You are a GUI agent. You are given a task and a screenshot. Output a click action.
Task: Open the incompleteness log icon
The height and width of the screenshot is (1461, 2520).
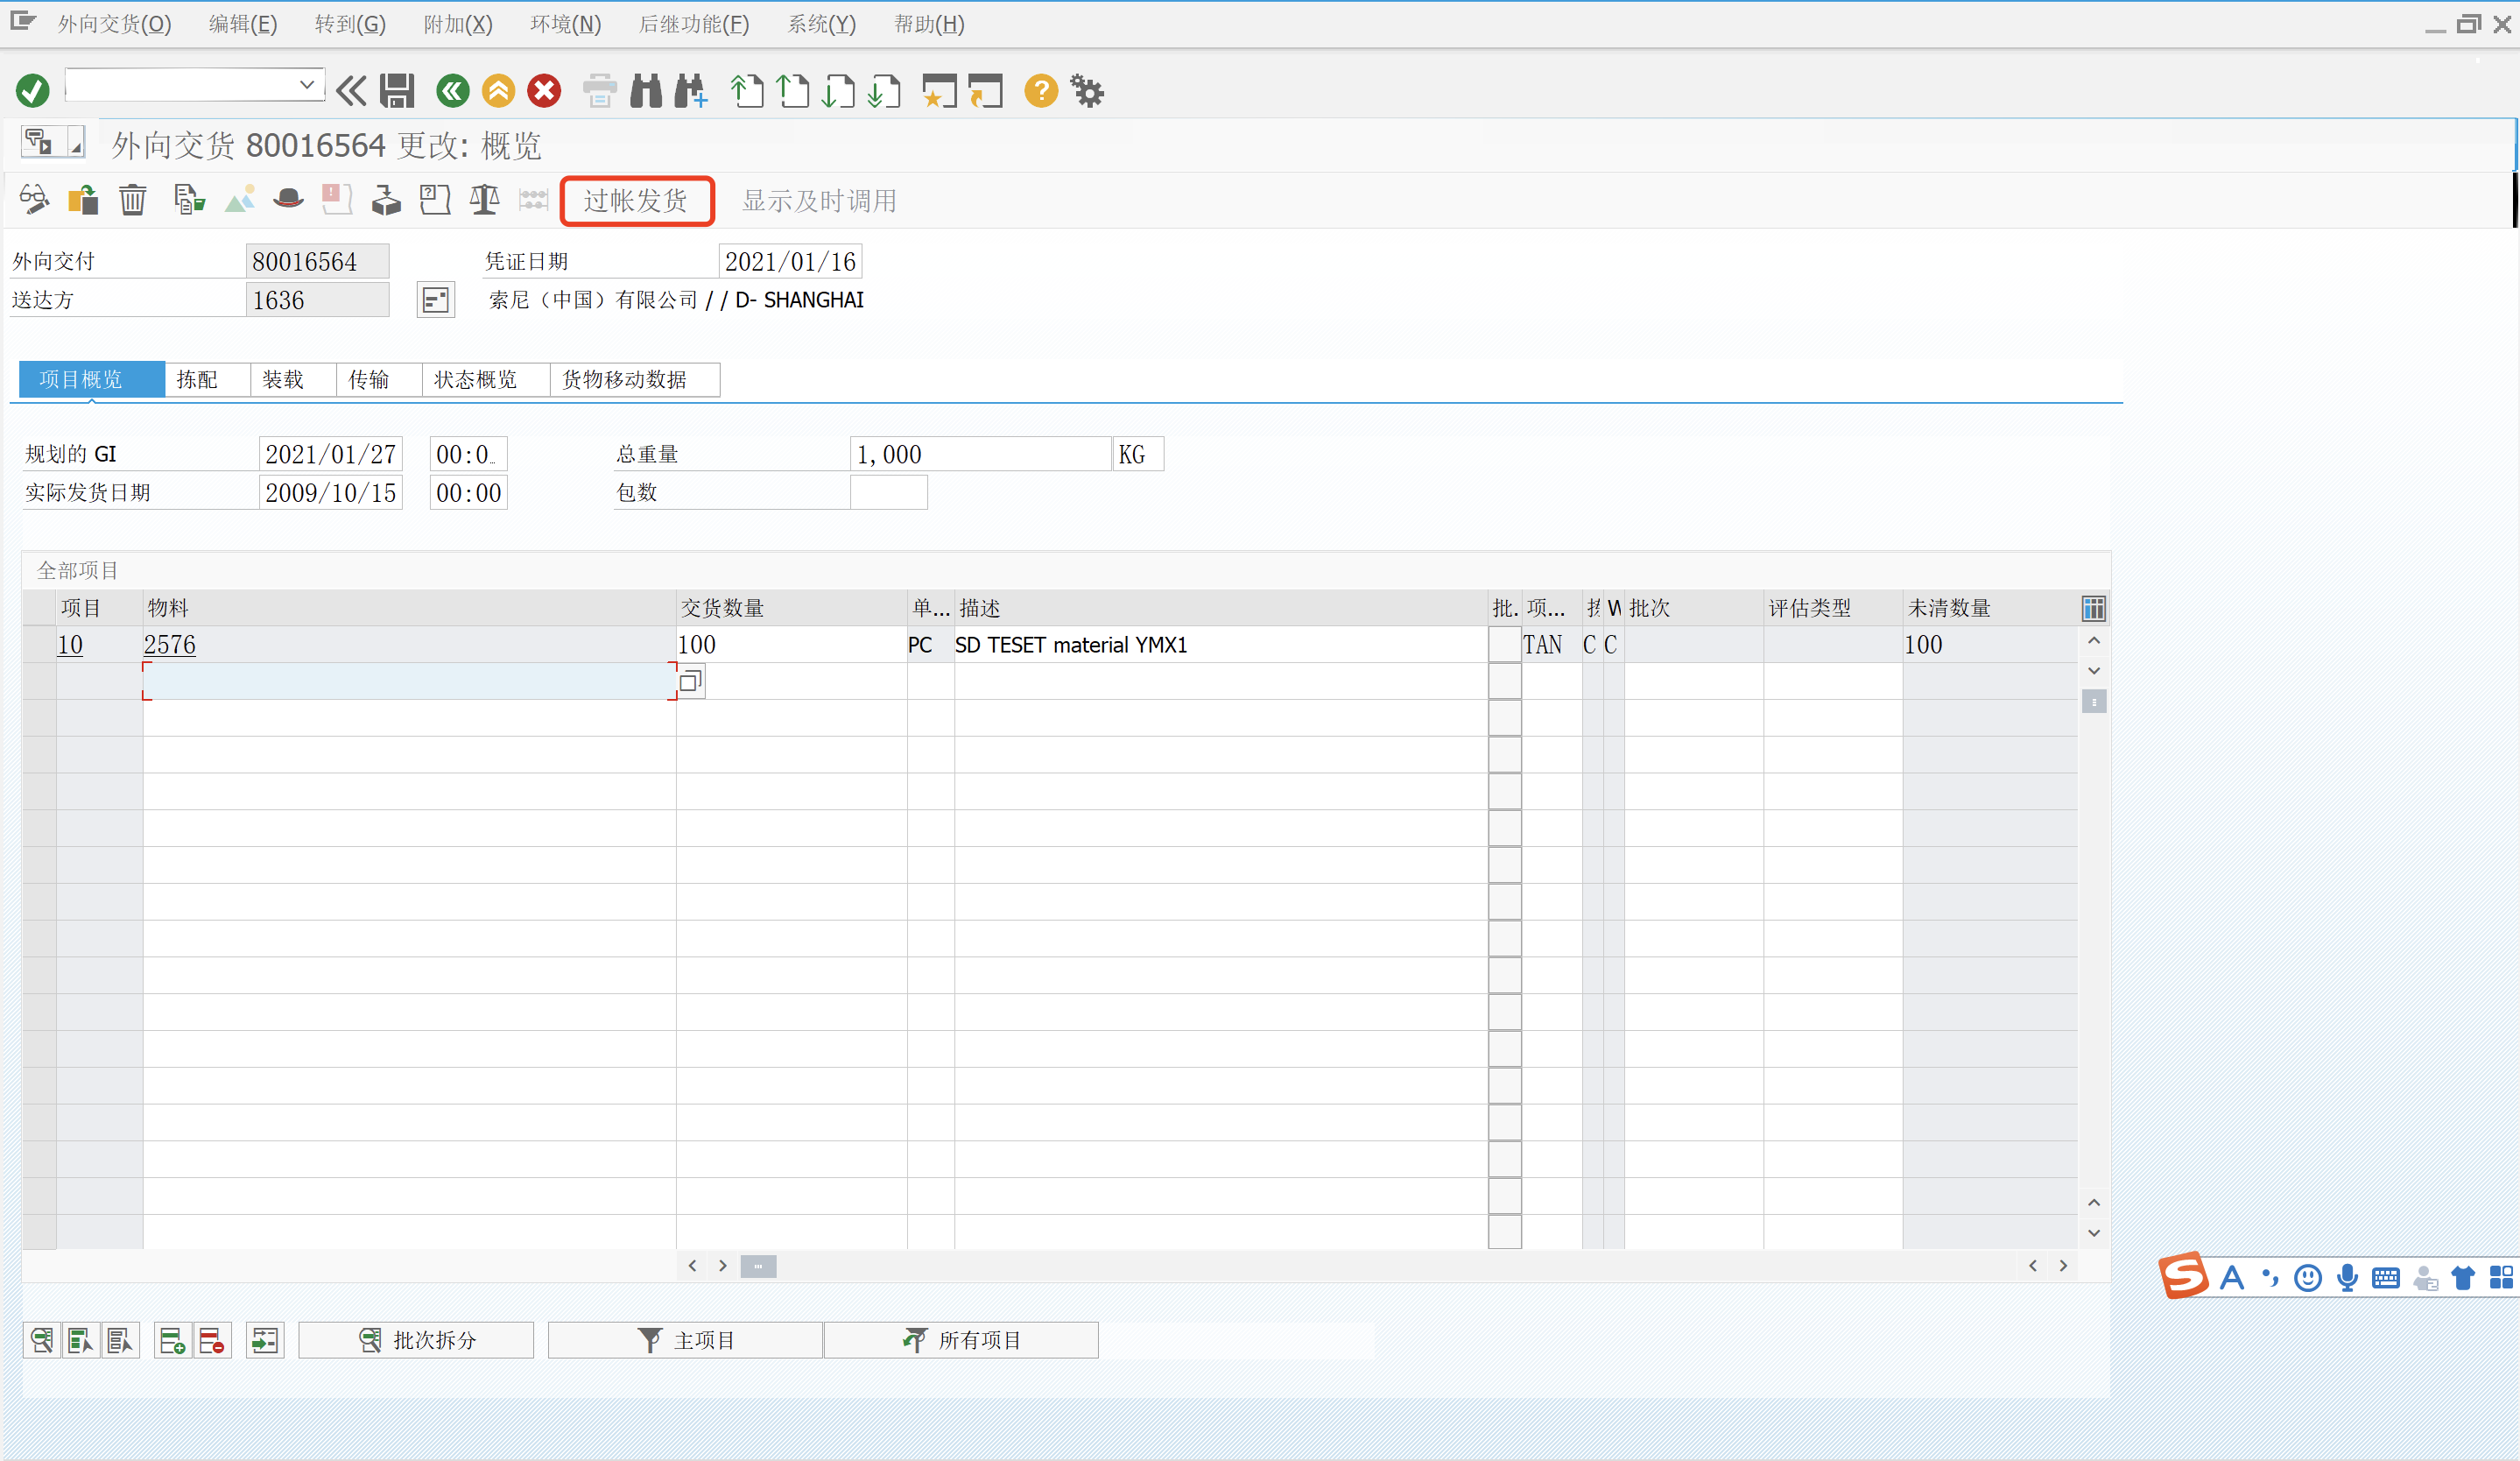(x=336, y=200)
